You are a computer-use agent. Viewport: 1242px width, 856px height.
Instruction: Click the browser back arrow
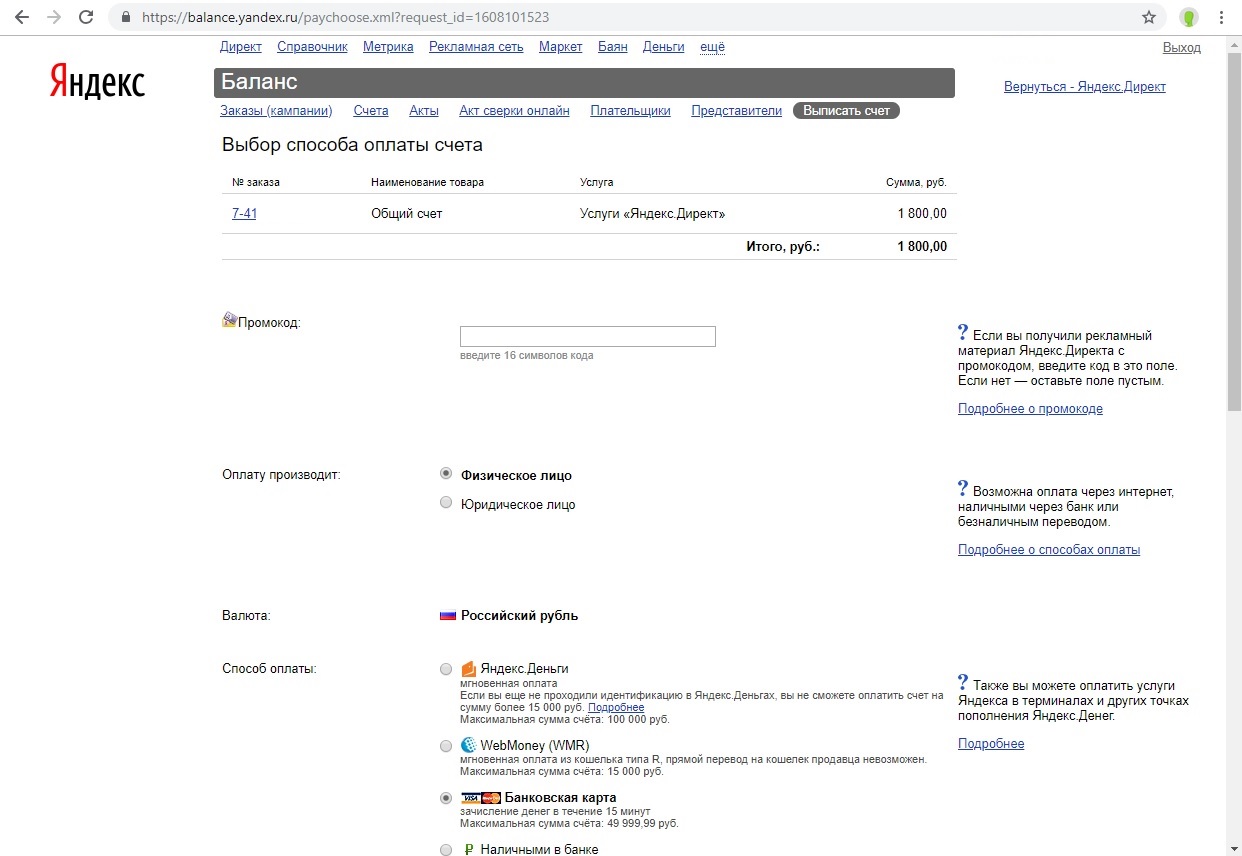point(21,17)
